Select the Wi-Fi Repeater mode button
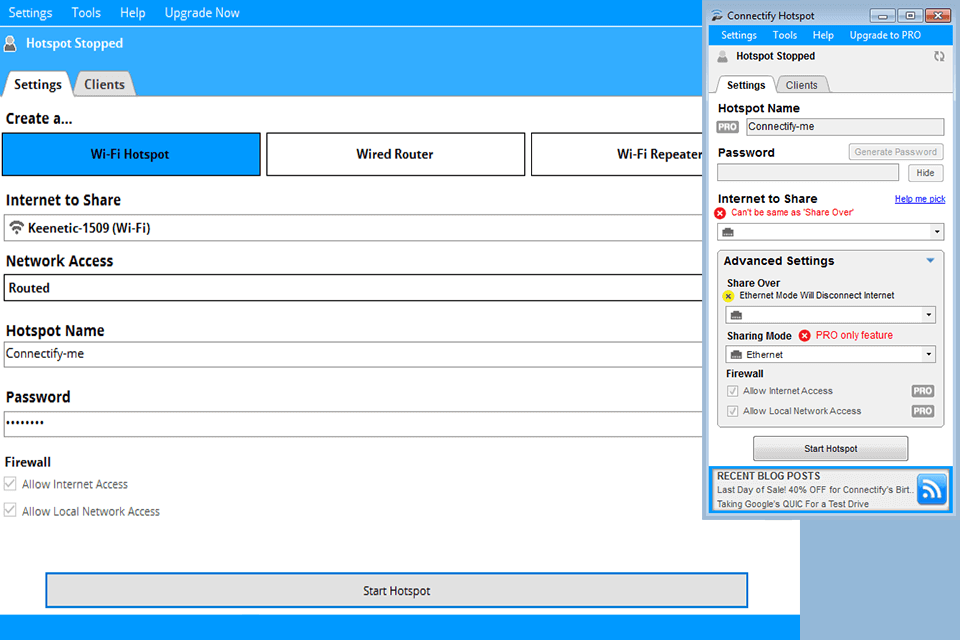The width and height of the screenshot is (960, 640). [x=617, y=154]
